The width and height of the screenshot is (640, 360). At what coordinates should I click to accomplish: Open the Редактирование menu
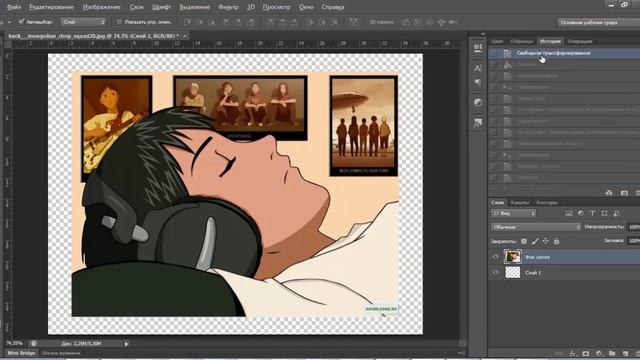51,7
